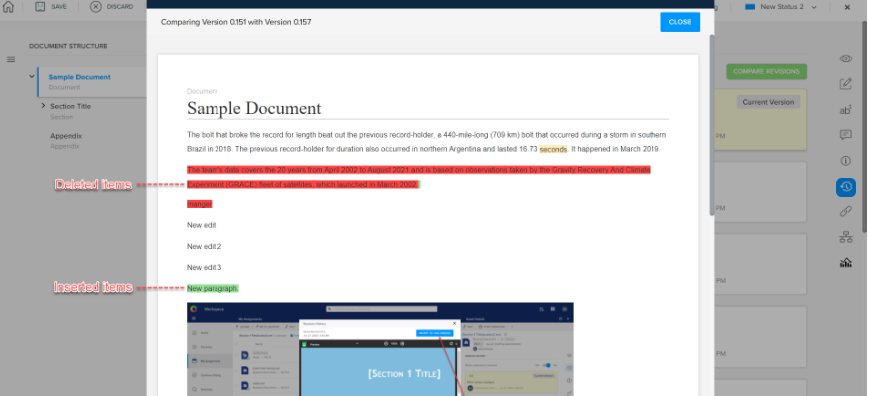Click the Home icon in top bar
The width and height of the screenshot is (869, 396).
point(8,7)
